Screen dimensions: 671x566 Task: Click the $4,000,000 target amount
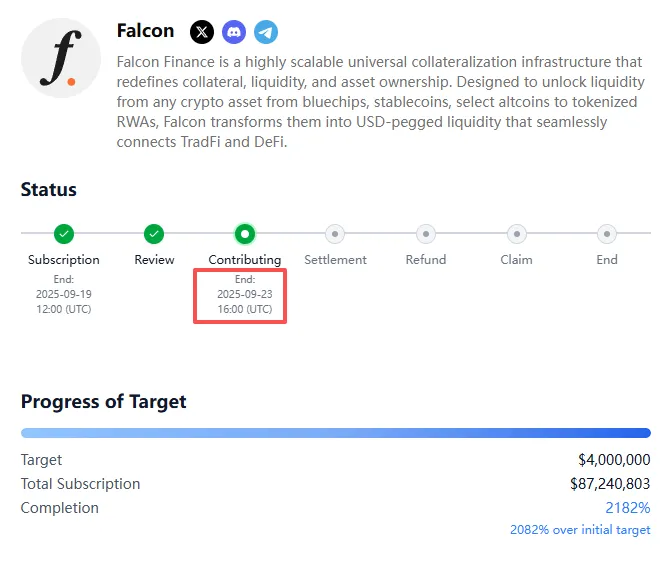coord(614,460)
